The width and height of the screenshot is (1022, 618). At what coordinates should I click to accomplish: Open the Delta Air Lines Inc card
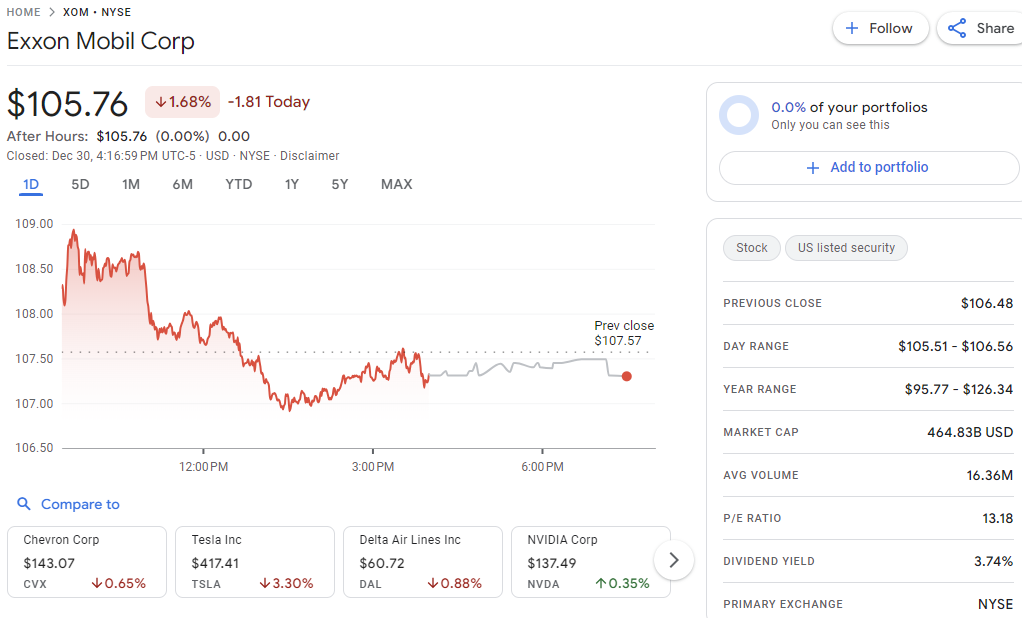pos(423,562)
